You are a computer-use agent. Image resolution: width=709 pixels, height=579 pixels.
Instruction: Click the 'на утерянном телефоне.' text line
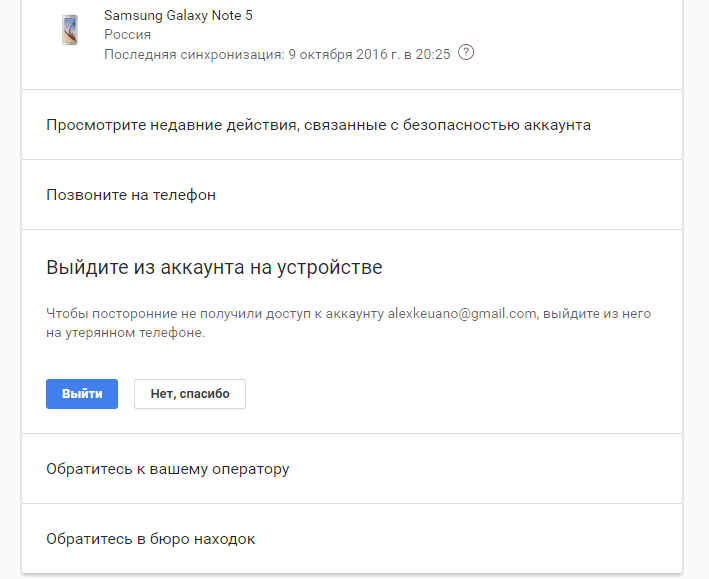(x=126, y=333)
